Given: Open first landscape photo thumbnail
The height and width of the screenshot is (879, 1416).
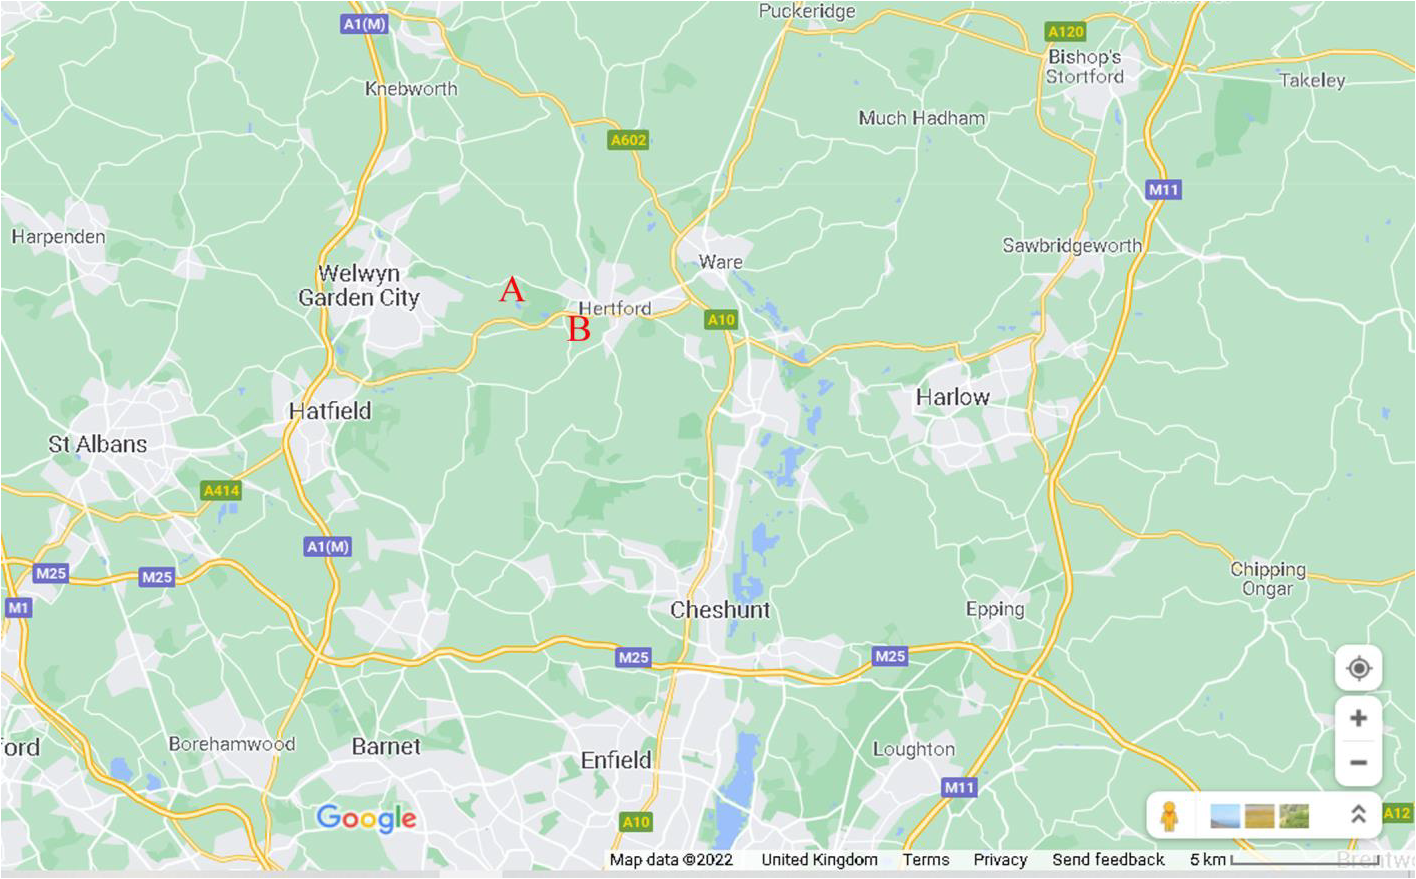Looking at the screenshot, I should point(1225,816).
